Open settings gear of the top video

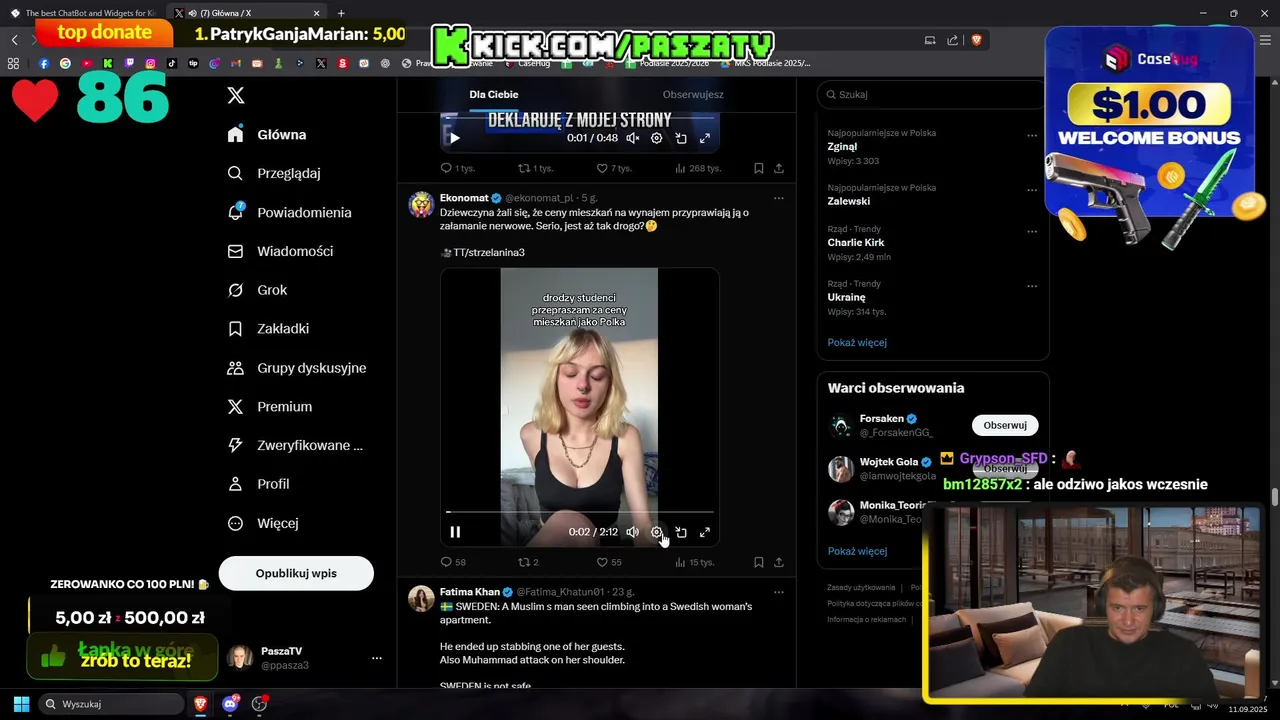(x=656, y=138)
